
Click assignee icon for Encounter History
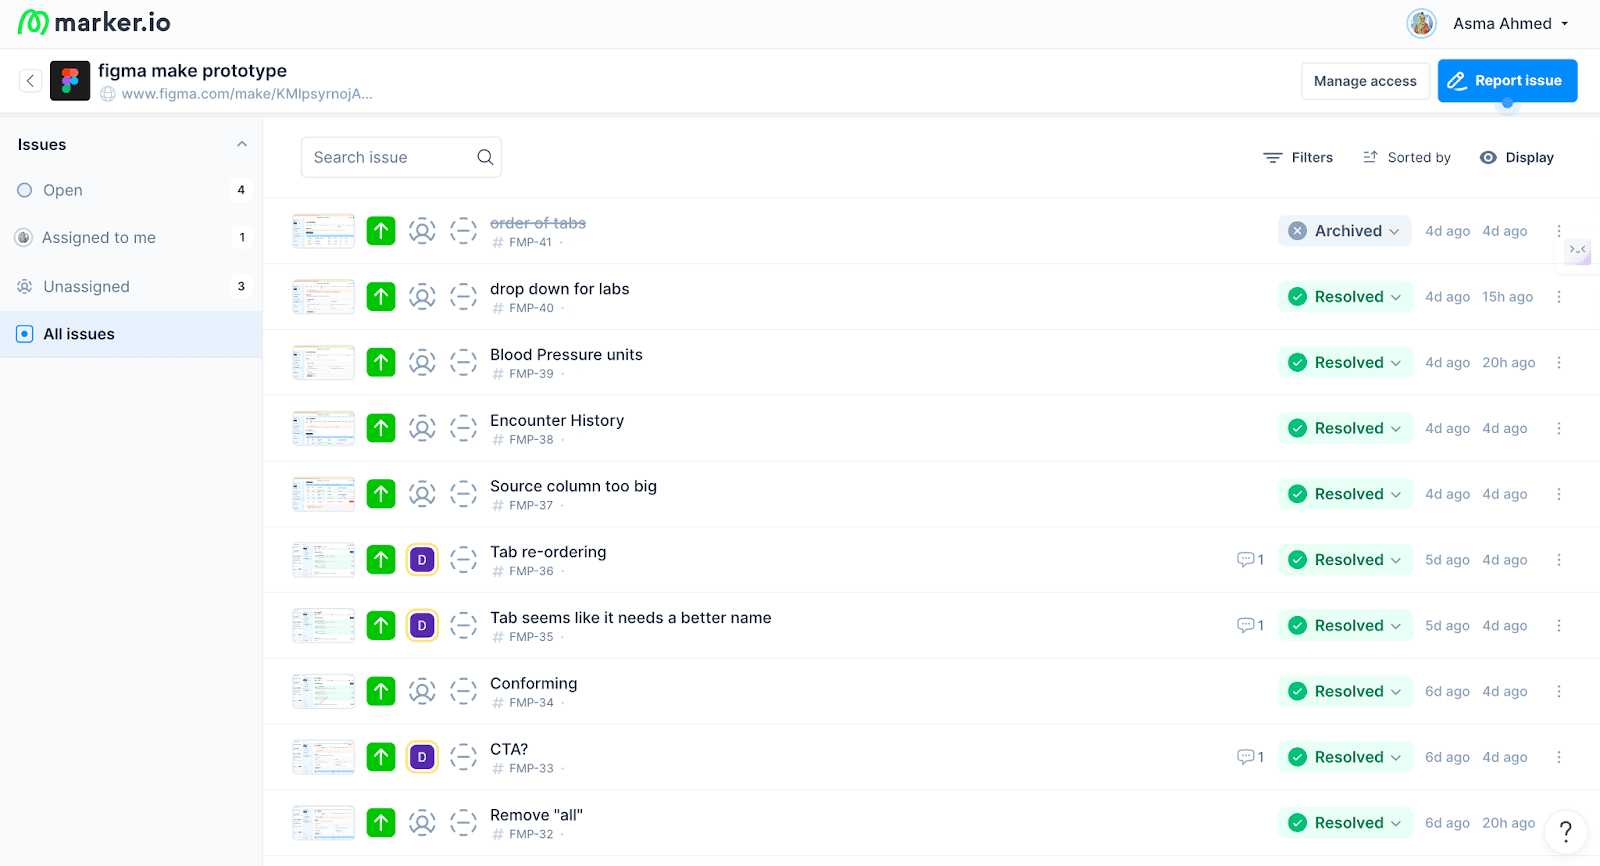[422, 428]
